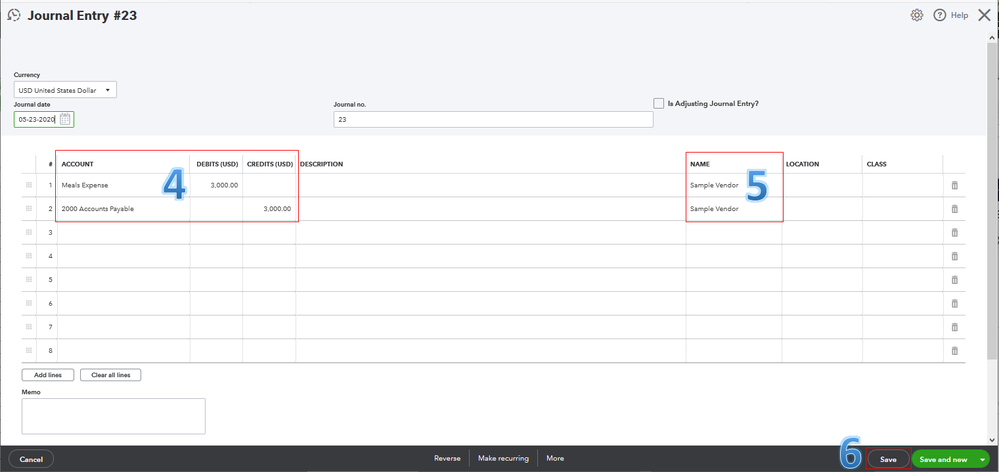999x472 pixels.
Task: Delete line 6 with trash icon
Action: pos(954,303)
